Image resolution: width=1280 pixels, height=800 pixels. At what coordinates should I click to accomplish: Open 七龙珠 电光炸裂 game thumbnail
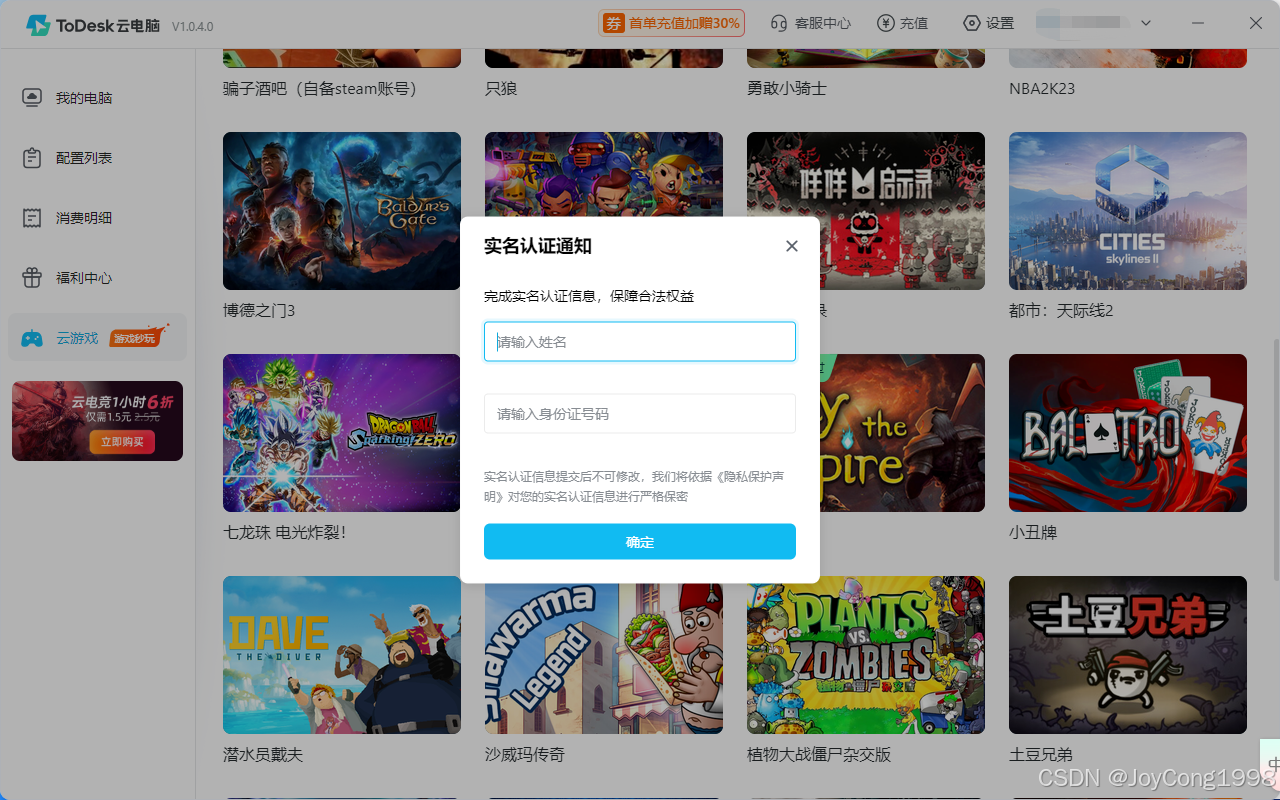[342, 433]
